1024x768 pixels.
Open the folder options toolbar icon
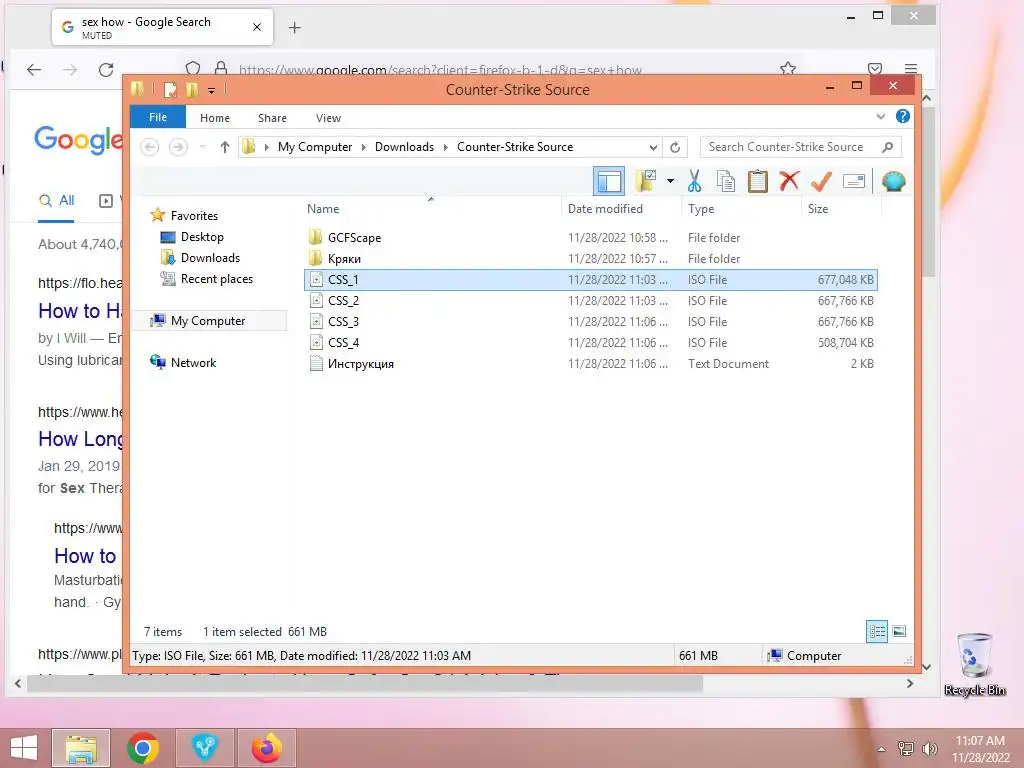coord(646,181)
